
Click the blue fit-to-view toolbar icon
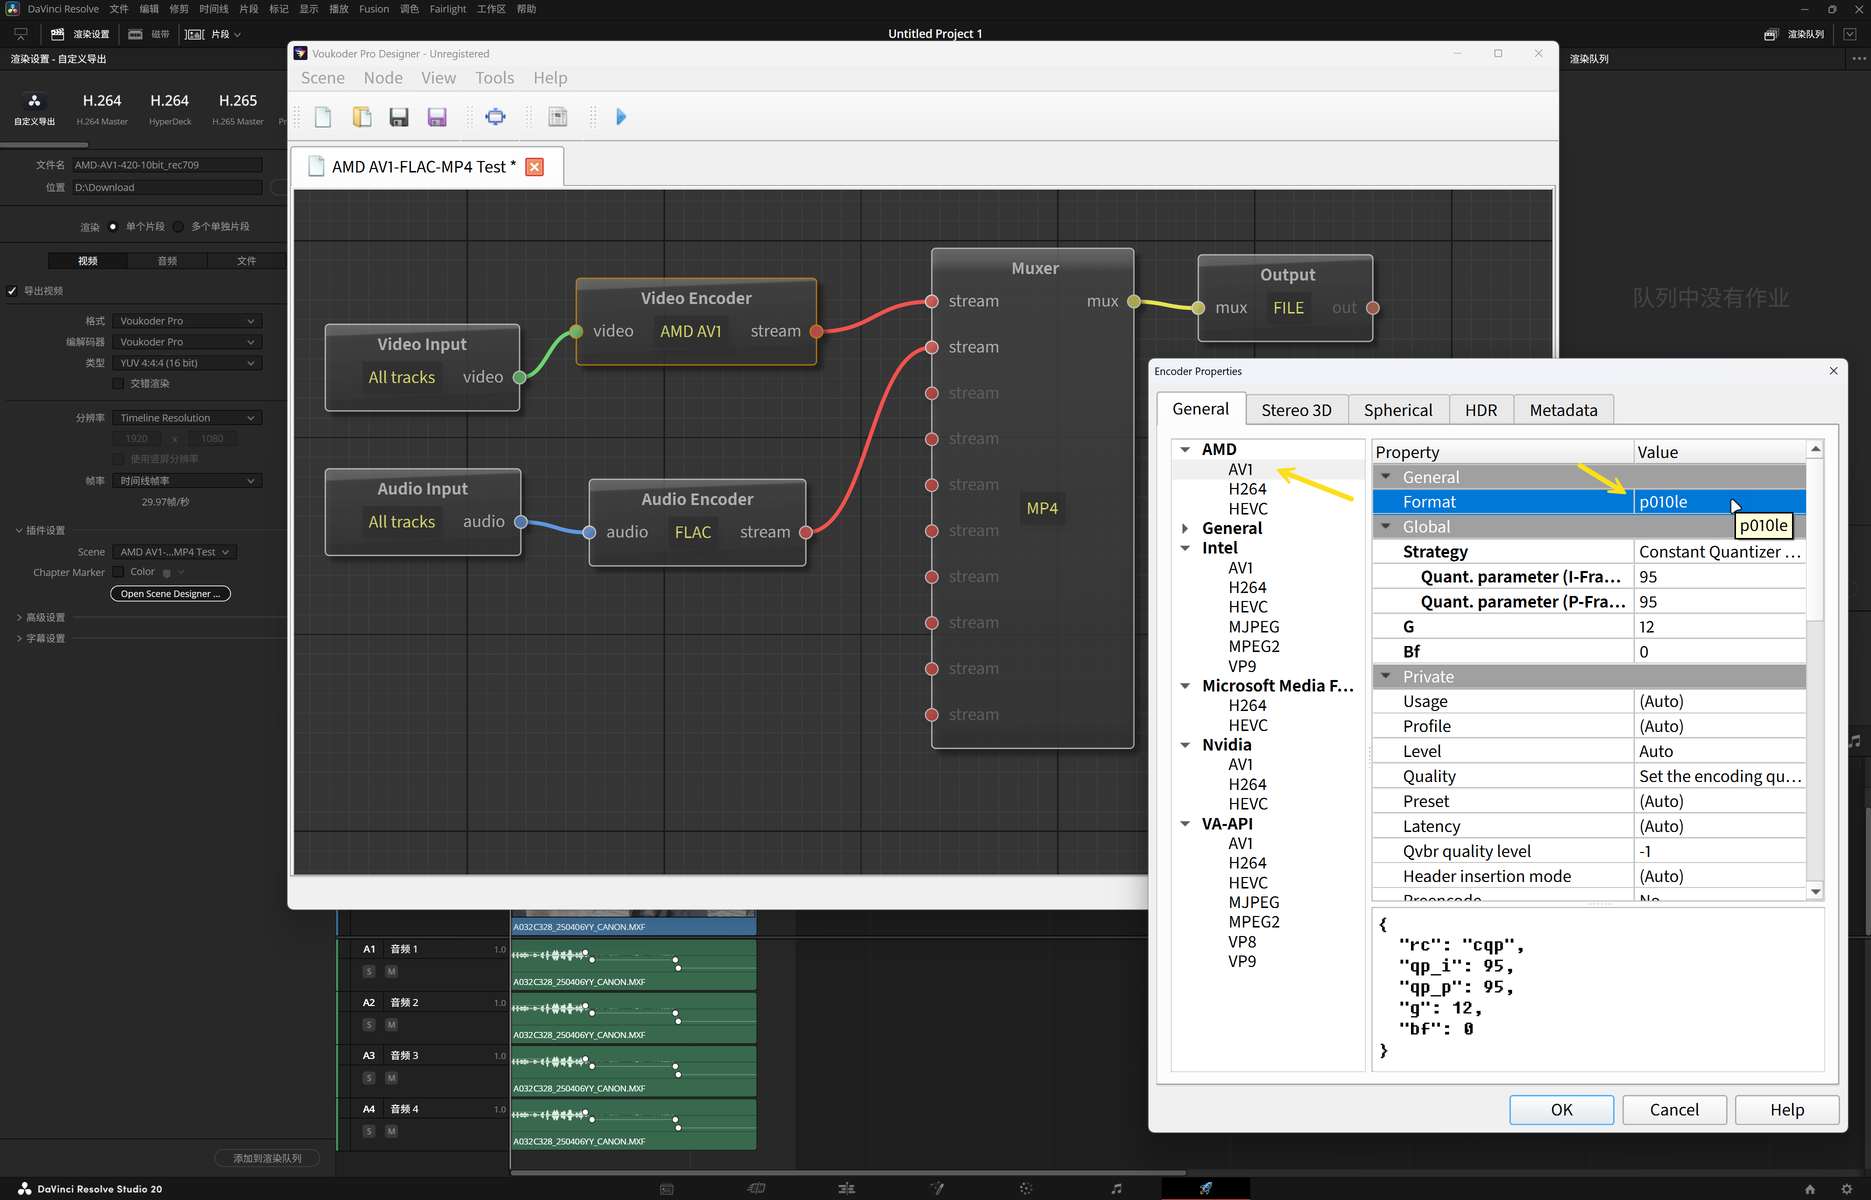[x=495, y=117]
